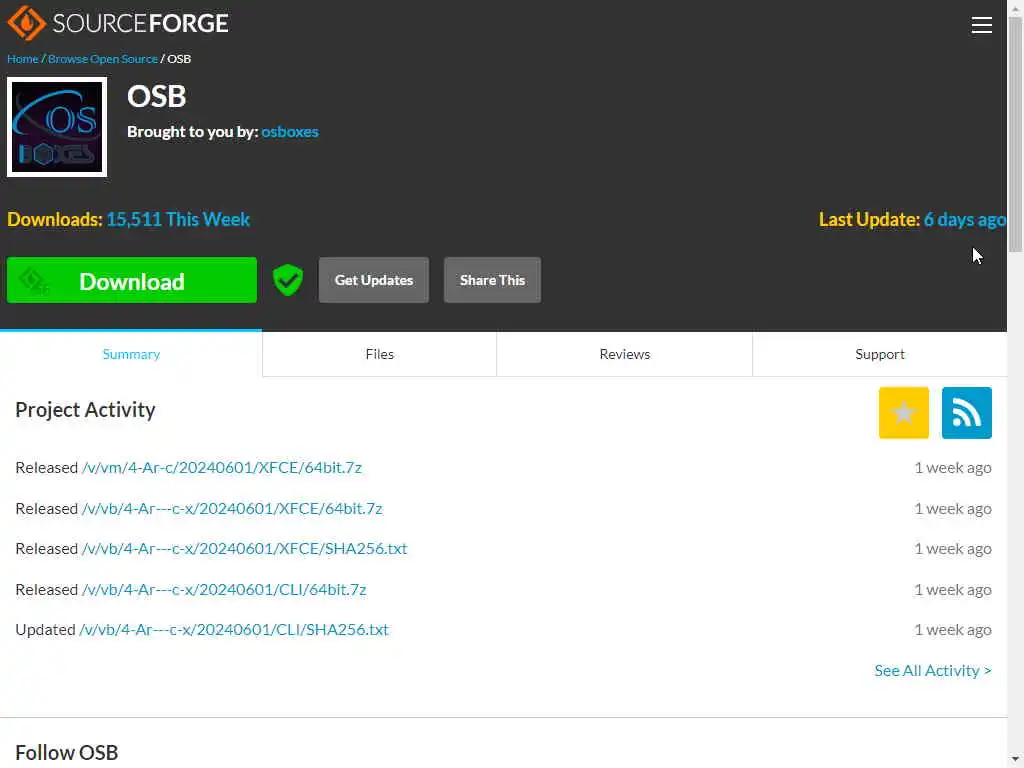Click See All Activity link
The width and height of the screenshot is (1024, 768).
click(933, 671)
